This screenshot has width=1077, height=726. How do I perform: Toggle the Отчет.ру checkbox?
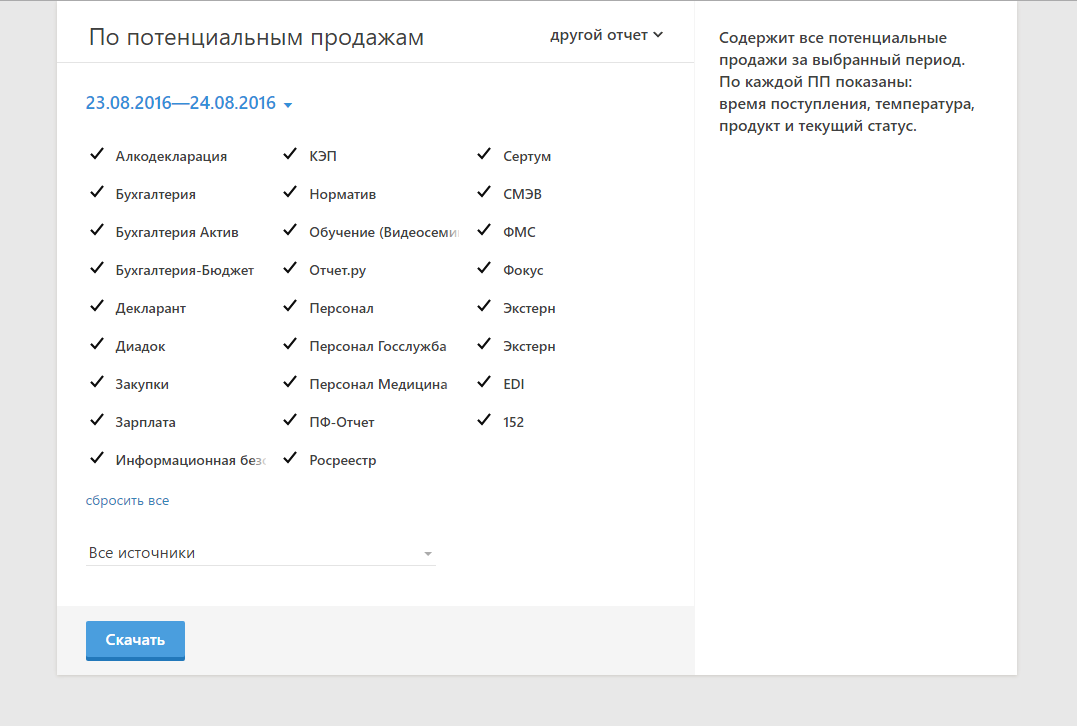291,269
